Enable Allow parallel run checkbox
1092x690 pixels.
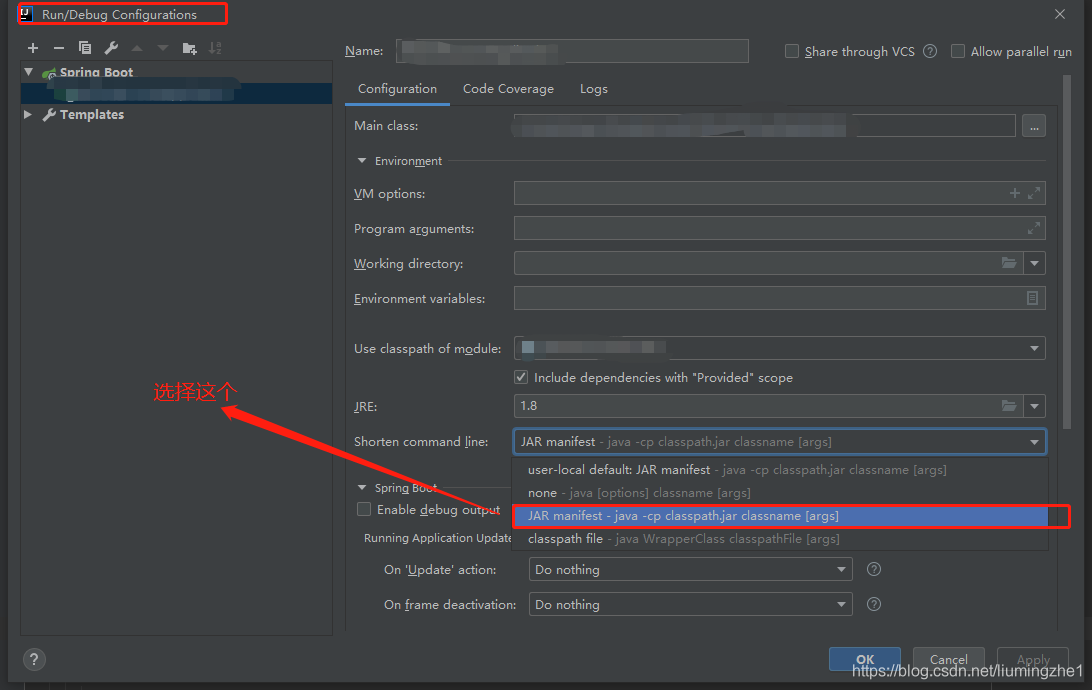(958, 52)
